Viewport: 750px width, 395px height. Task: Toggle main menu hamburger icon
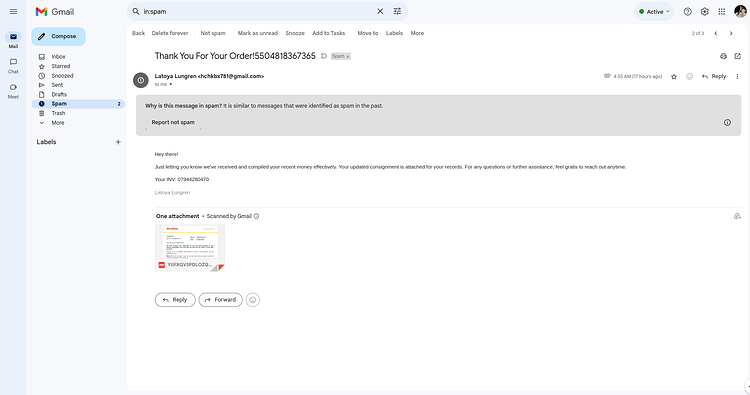[x=13, y=11]
